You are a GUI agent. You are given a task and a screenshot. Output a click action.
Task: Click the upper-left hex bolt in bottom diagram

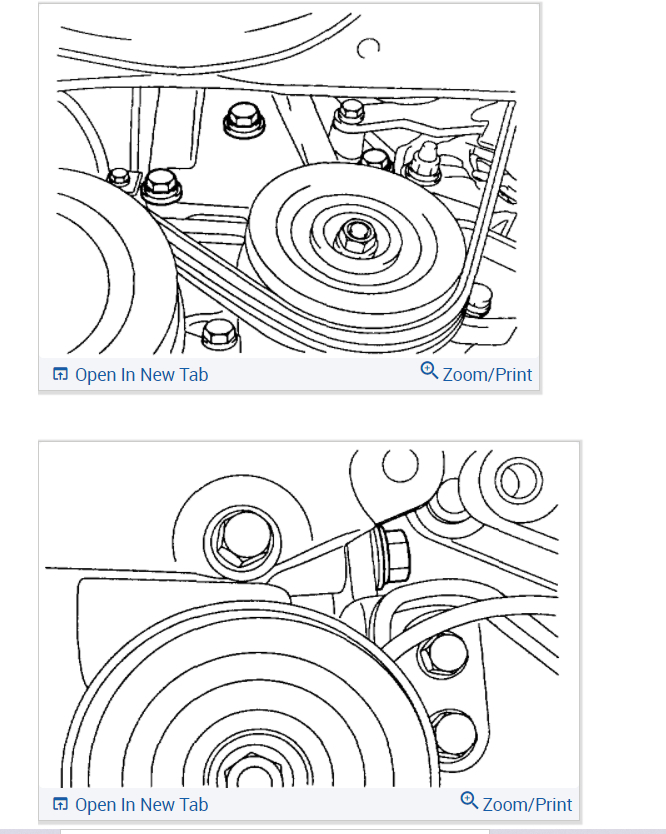(x=242, y=541)
